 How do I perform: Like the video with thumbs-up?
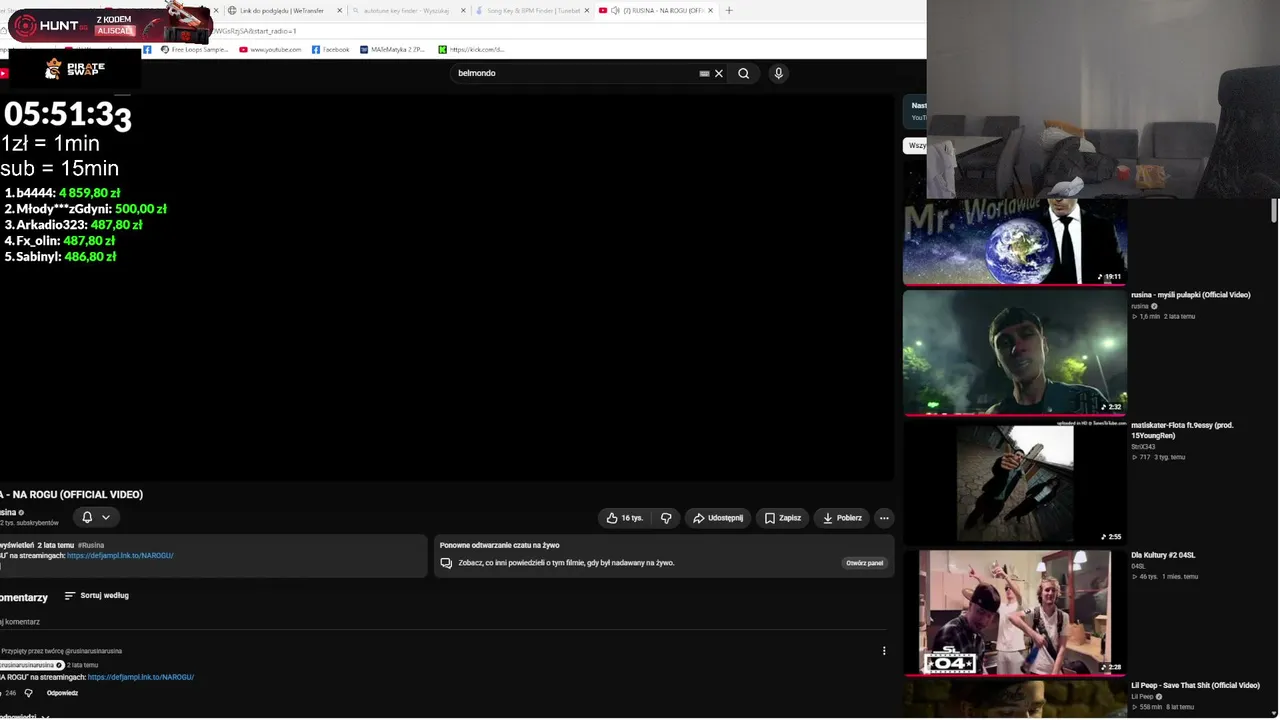pyautogui.click(x=624, y=518)
